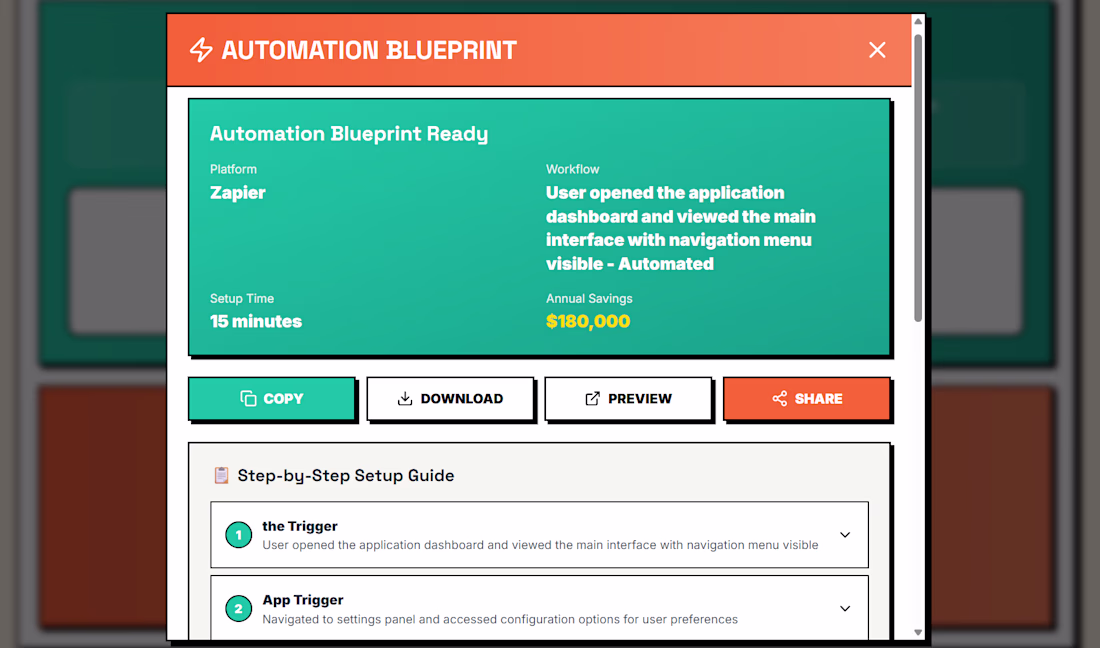Share the blueprint
The width and height of the screenshot is (1100, 648).
click(x=807, y=398)
